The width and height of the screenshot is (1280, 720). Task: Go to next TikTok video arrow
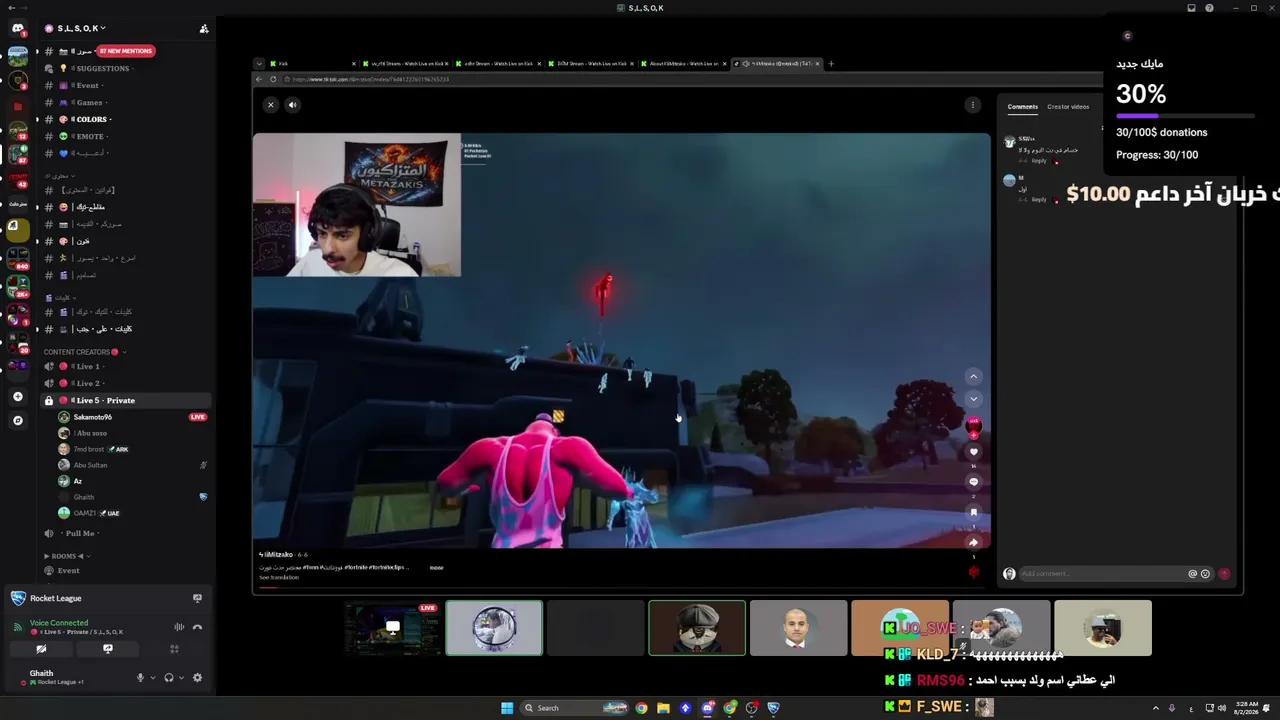(x=973, y=399)
